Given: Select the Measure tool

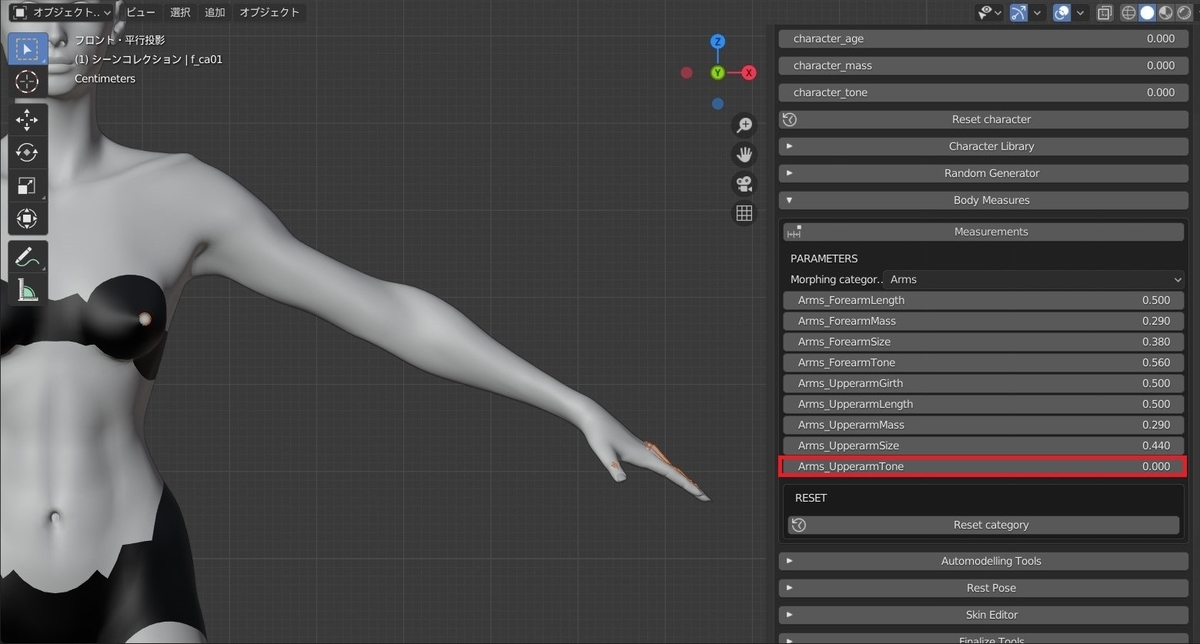Looking at the screenshot, I should (27, 290).
